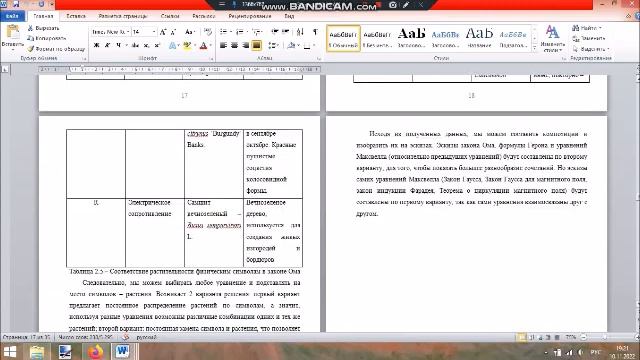Increase paragraph indent
The width and height of the screenshot is (640, 360).
click(x=285, y=31)
